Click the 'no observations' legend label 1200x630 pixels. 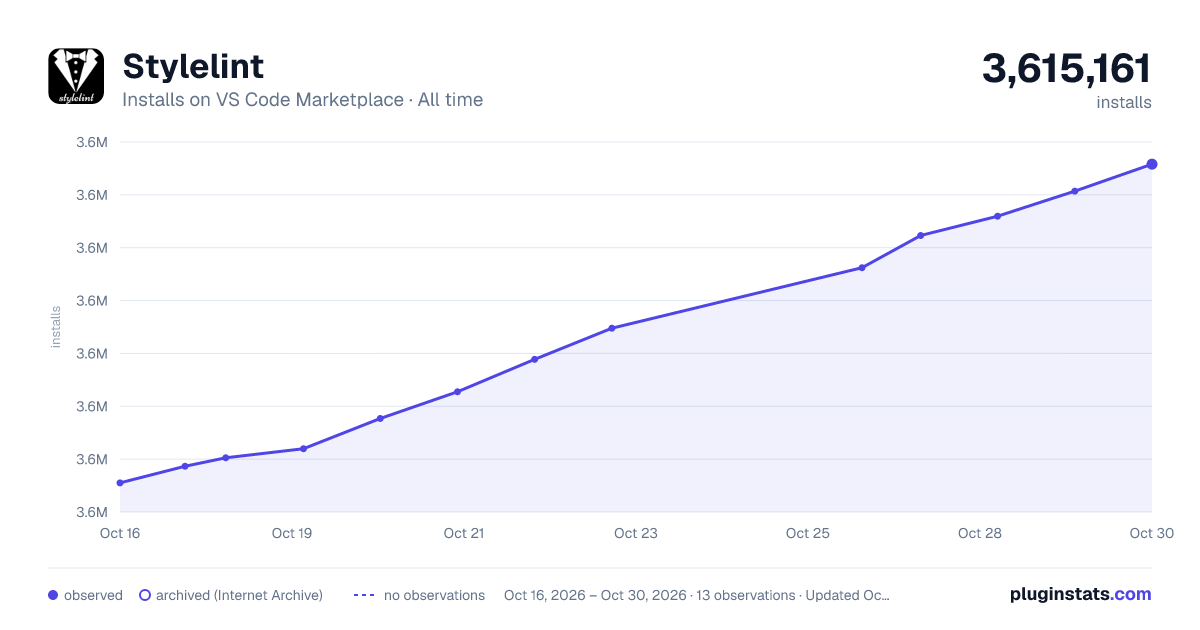[x=434, y=595]
